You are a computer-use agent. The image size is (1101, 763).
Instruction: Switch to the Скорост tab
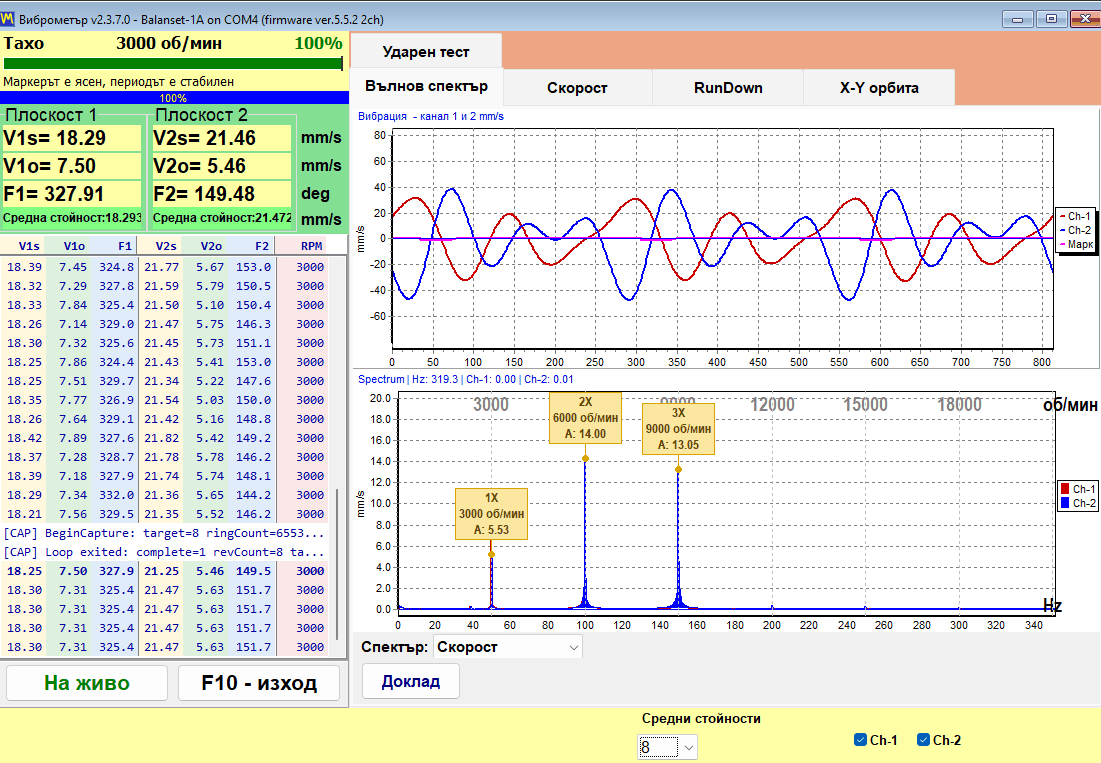point(577,88)
